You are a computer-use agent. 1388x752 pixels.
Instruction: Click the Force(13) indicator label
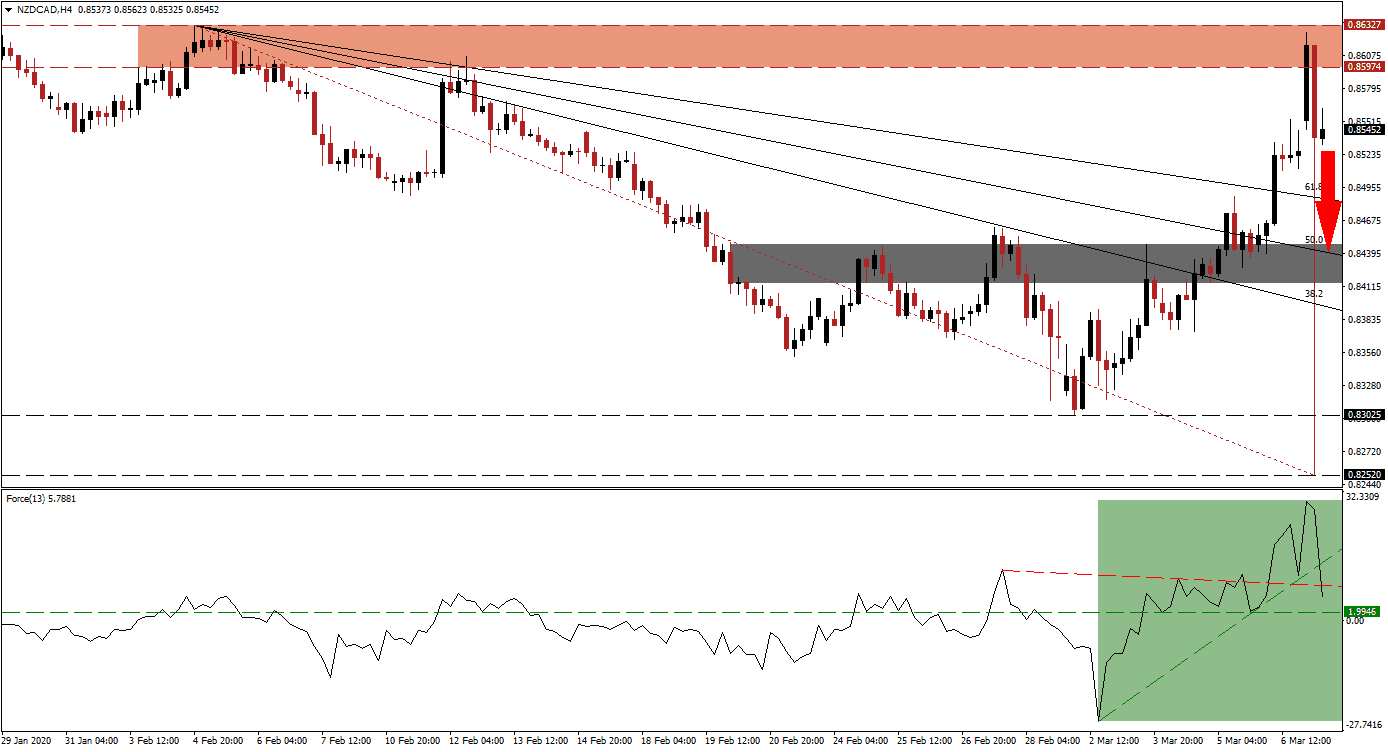point(26,496)
